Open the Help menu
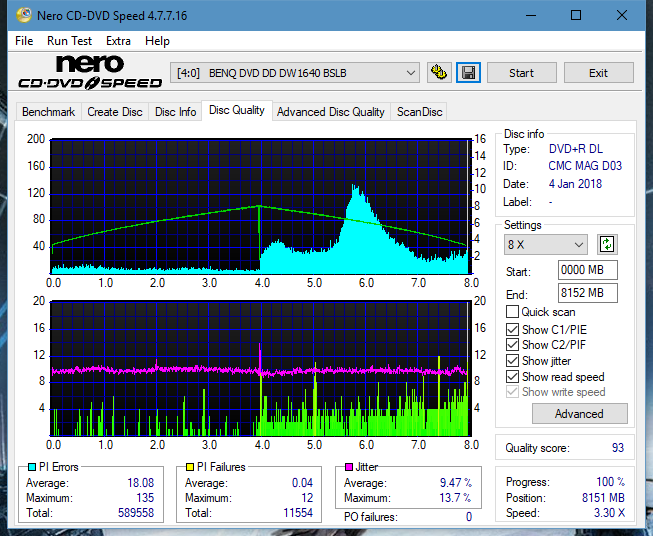The height and width of the screenshot is (536, 653). [157, 41]
